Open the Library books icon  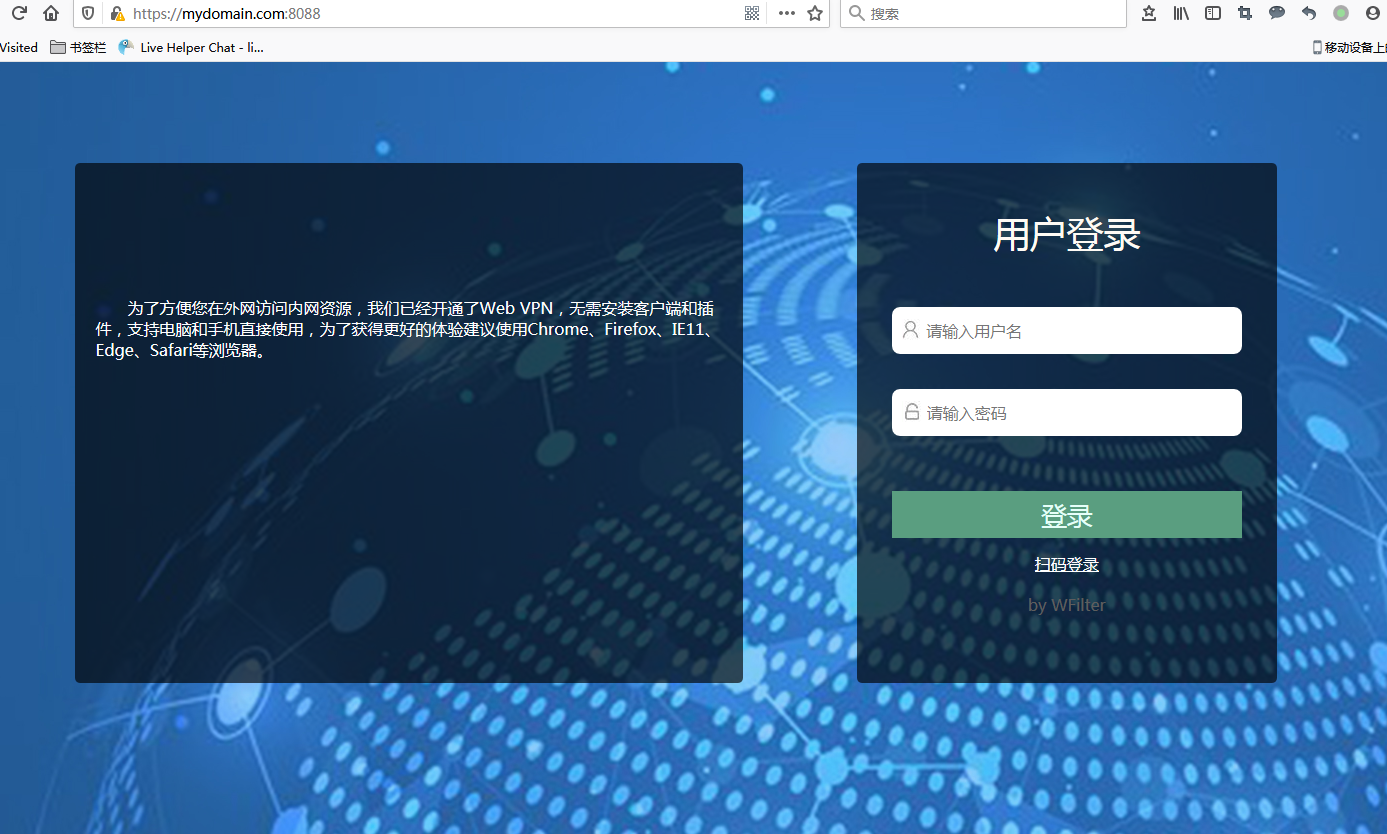click(1181, 14)
